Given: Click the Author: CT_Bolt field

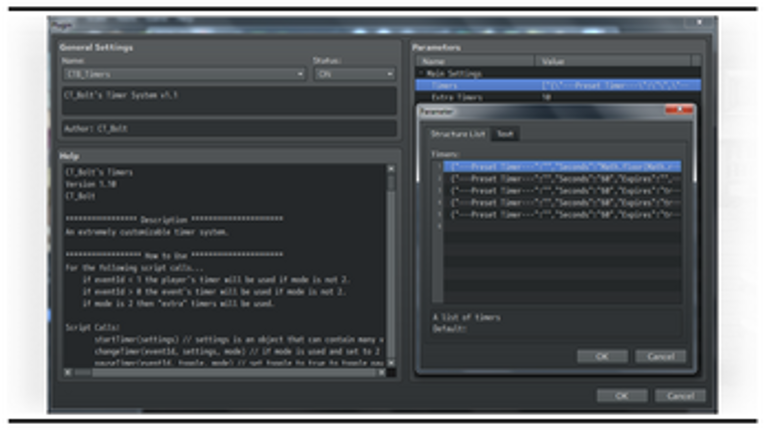Looking at the screenshot, I should click(x=229, y=128).
